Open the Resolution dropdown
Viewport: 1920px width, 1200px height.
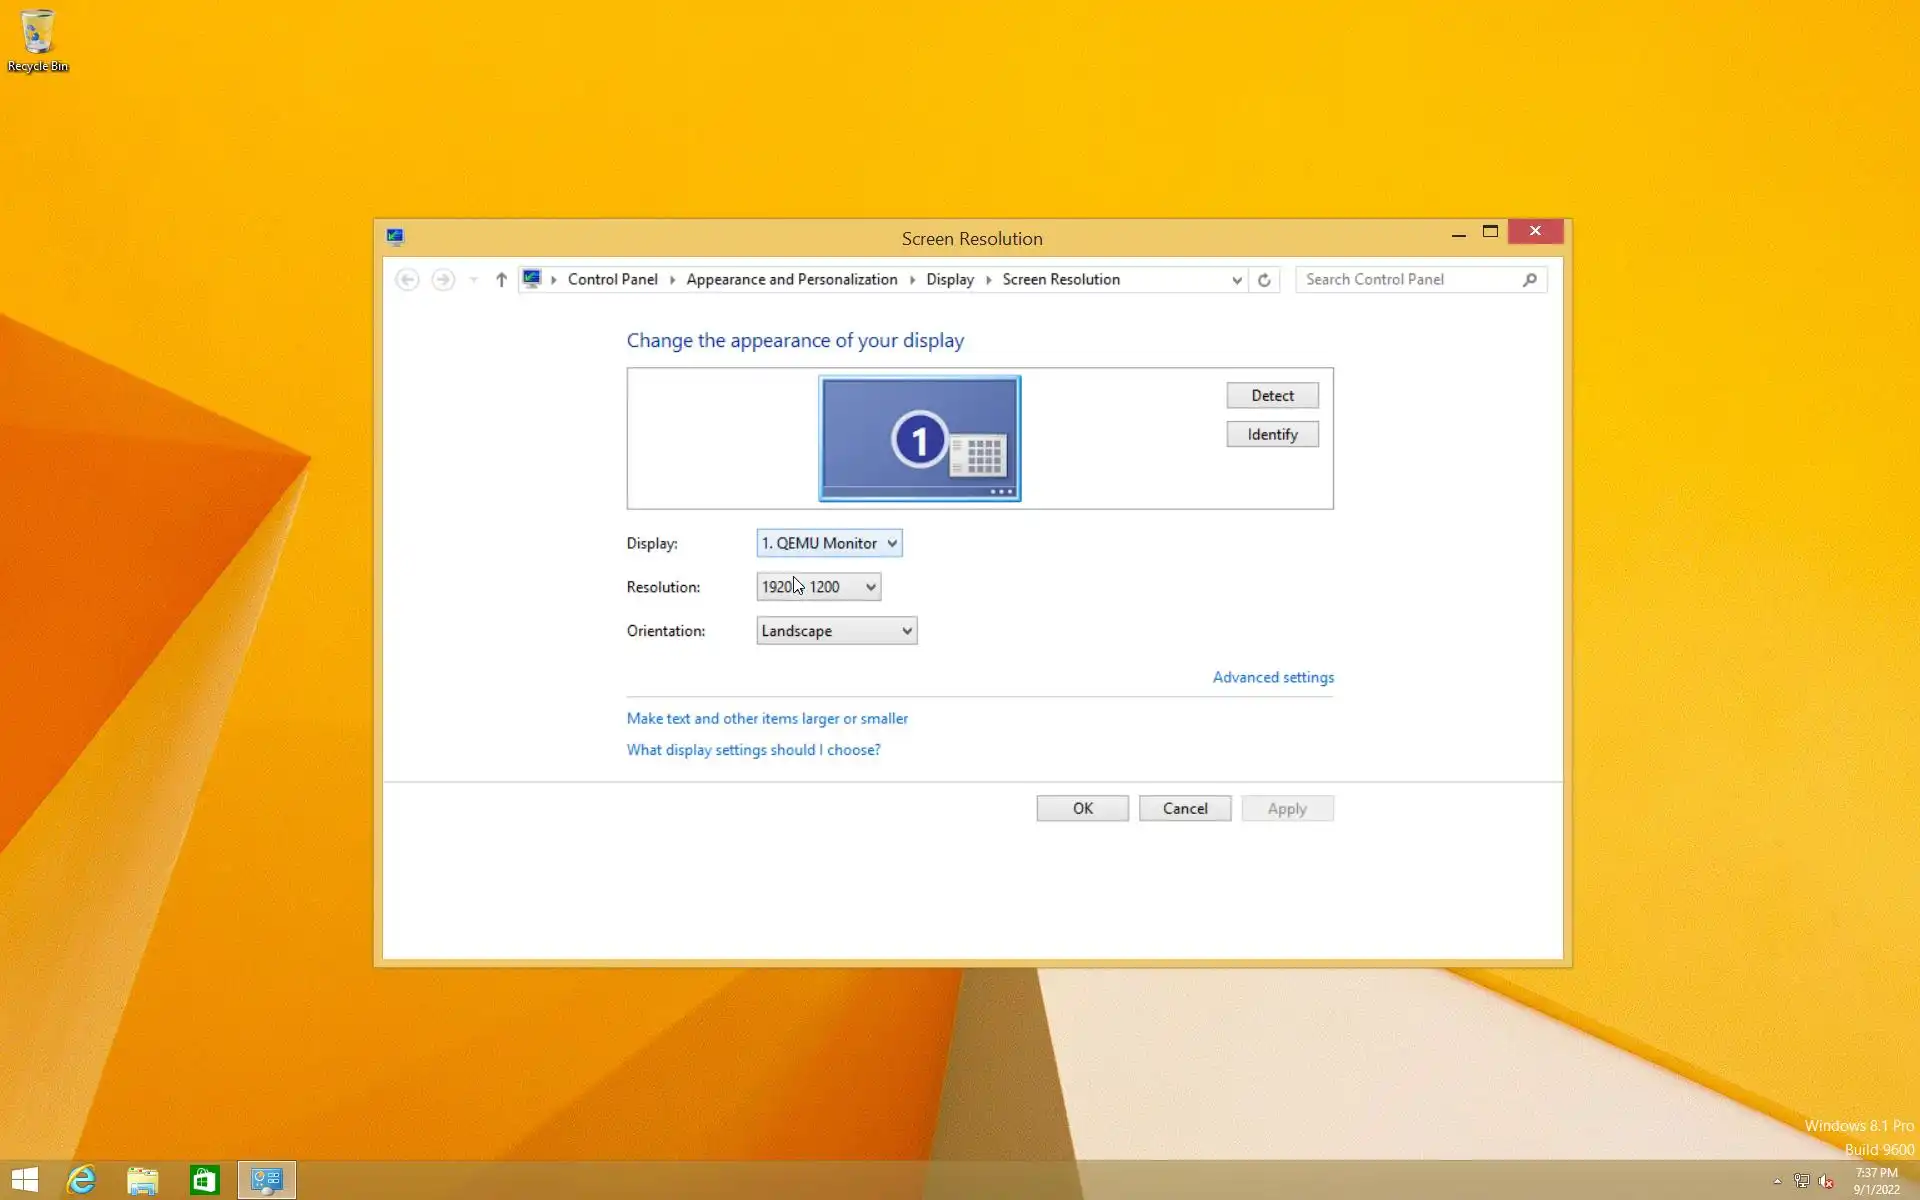[x=818, y=587]
